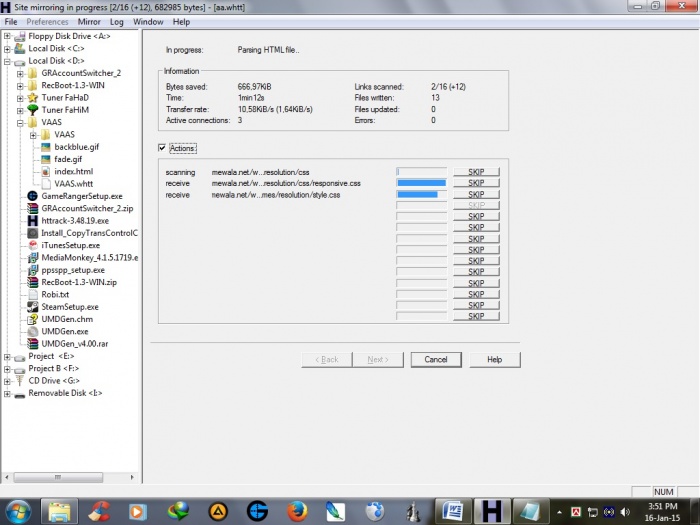The height and width of the screenshot is (525, 700).
Task: Open Firefox from the taskbar
Action: pos(297,511)
